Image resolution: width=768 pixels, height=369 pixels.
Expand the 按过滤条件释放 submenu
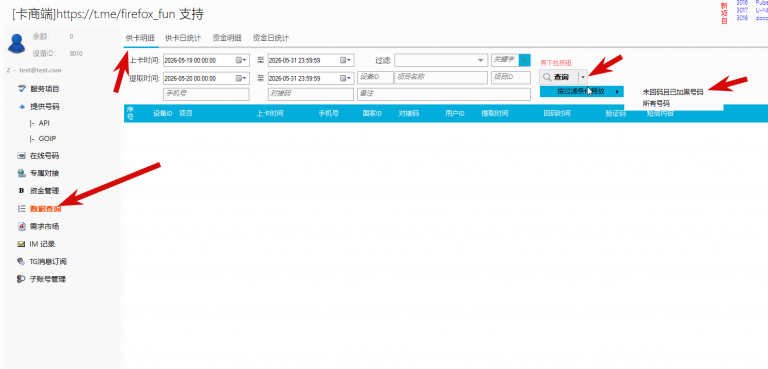[x=581, y=91]
